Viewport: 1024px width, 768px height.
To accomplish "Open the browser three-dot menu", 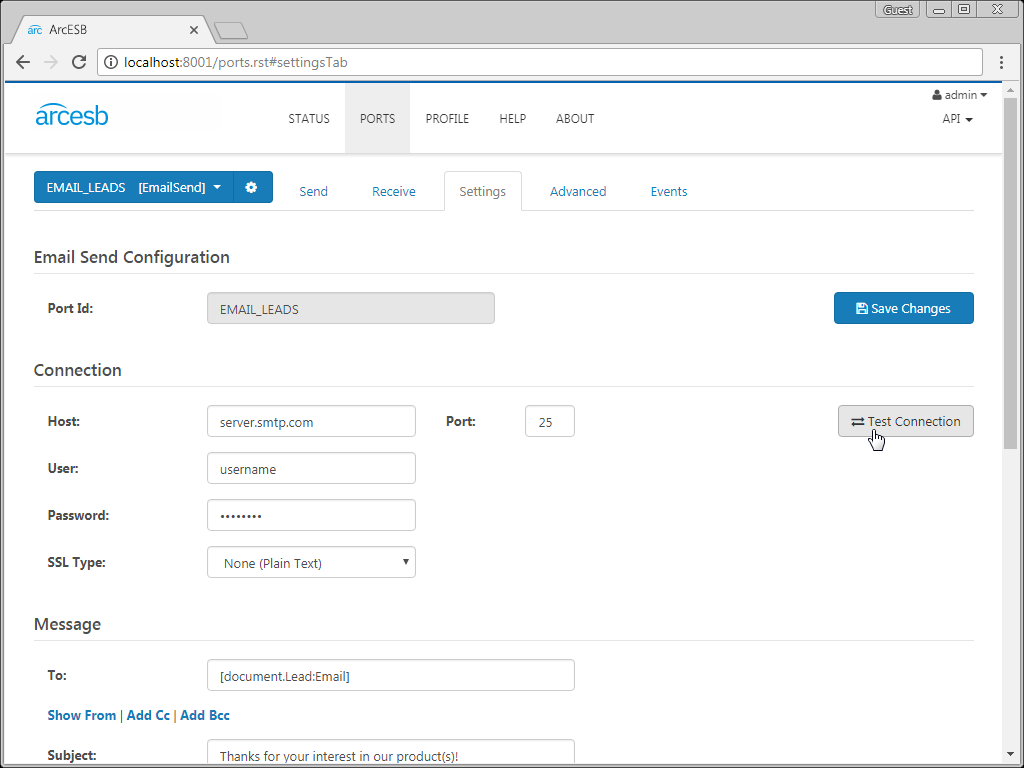I will [1001, 62].
